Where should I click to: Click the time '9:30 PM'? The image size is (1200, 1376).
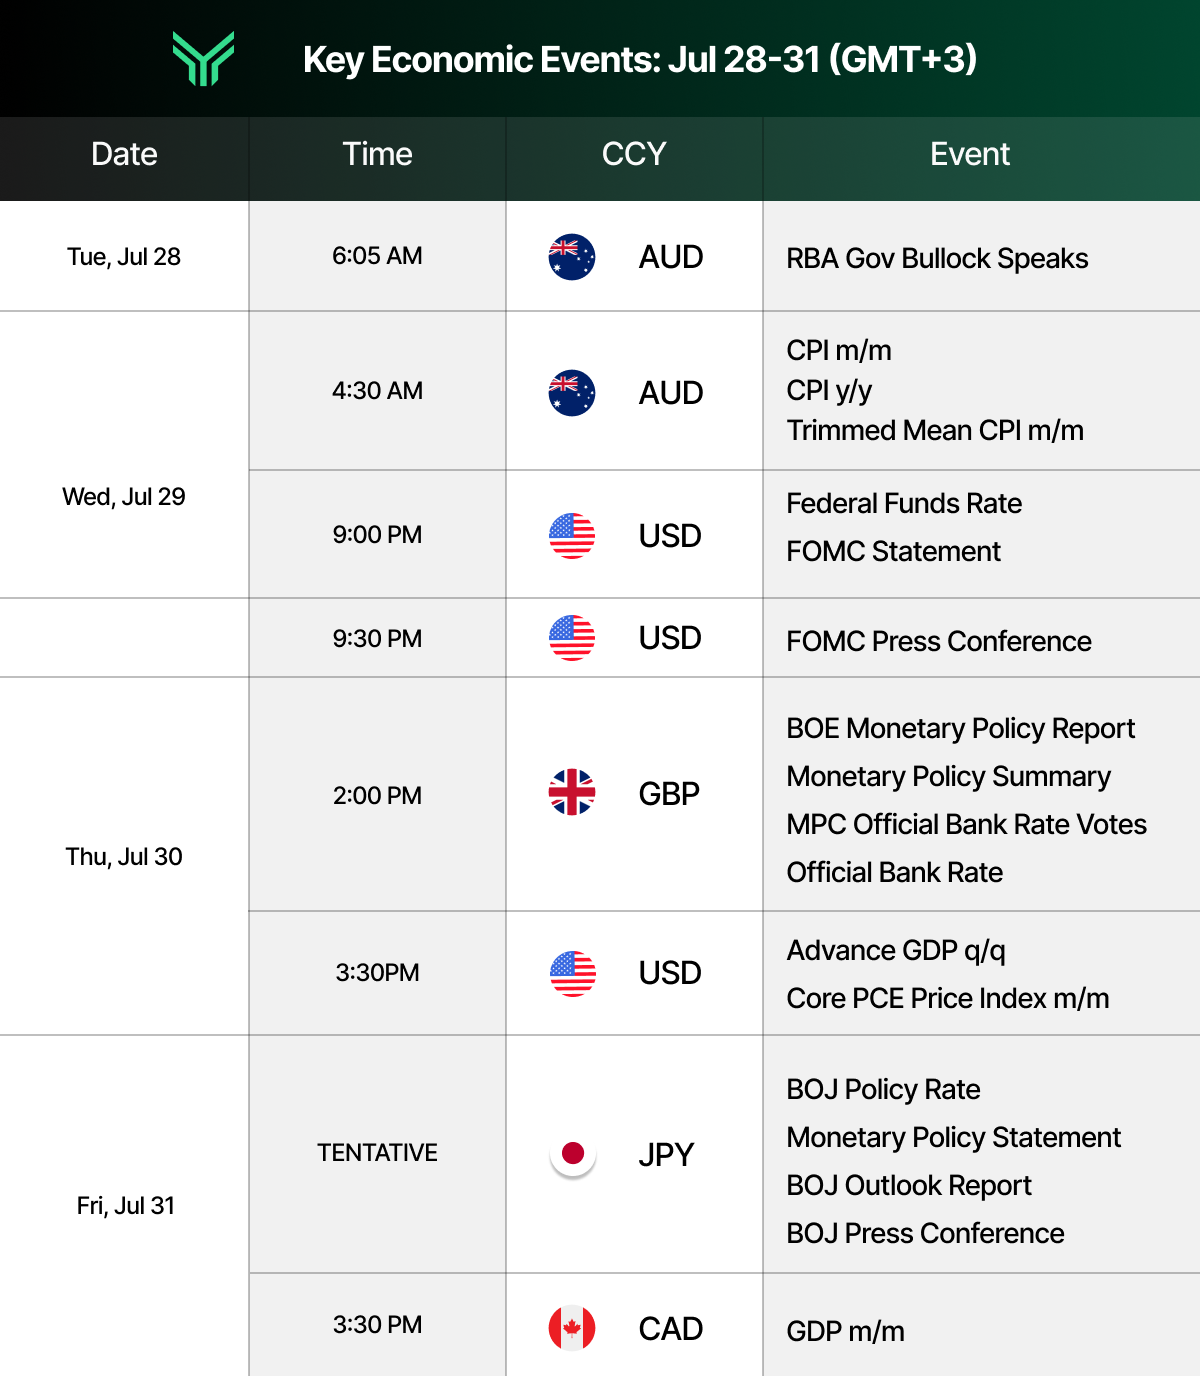tap(377, 639)
